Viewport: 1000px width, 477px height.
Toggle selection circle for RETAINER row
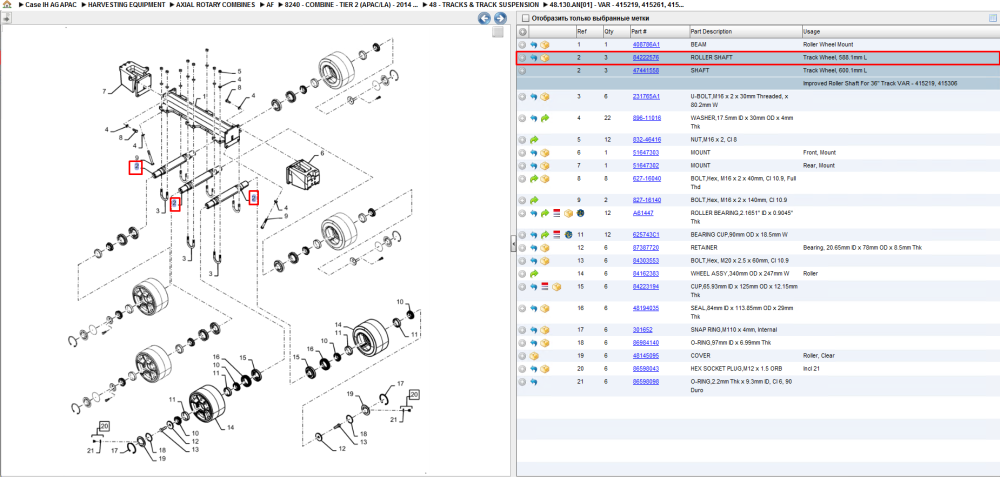pyautogui.click(x=522, y=248)
